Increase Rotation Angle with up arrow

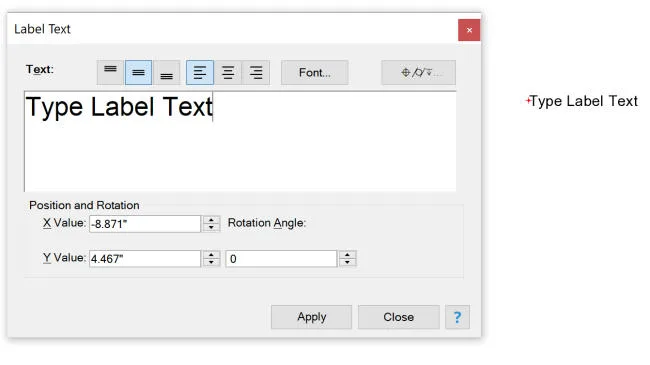click(347, 255)
